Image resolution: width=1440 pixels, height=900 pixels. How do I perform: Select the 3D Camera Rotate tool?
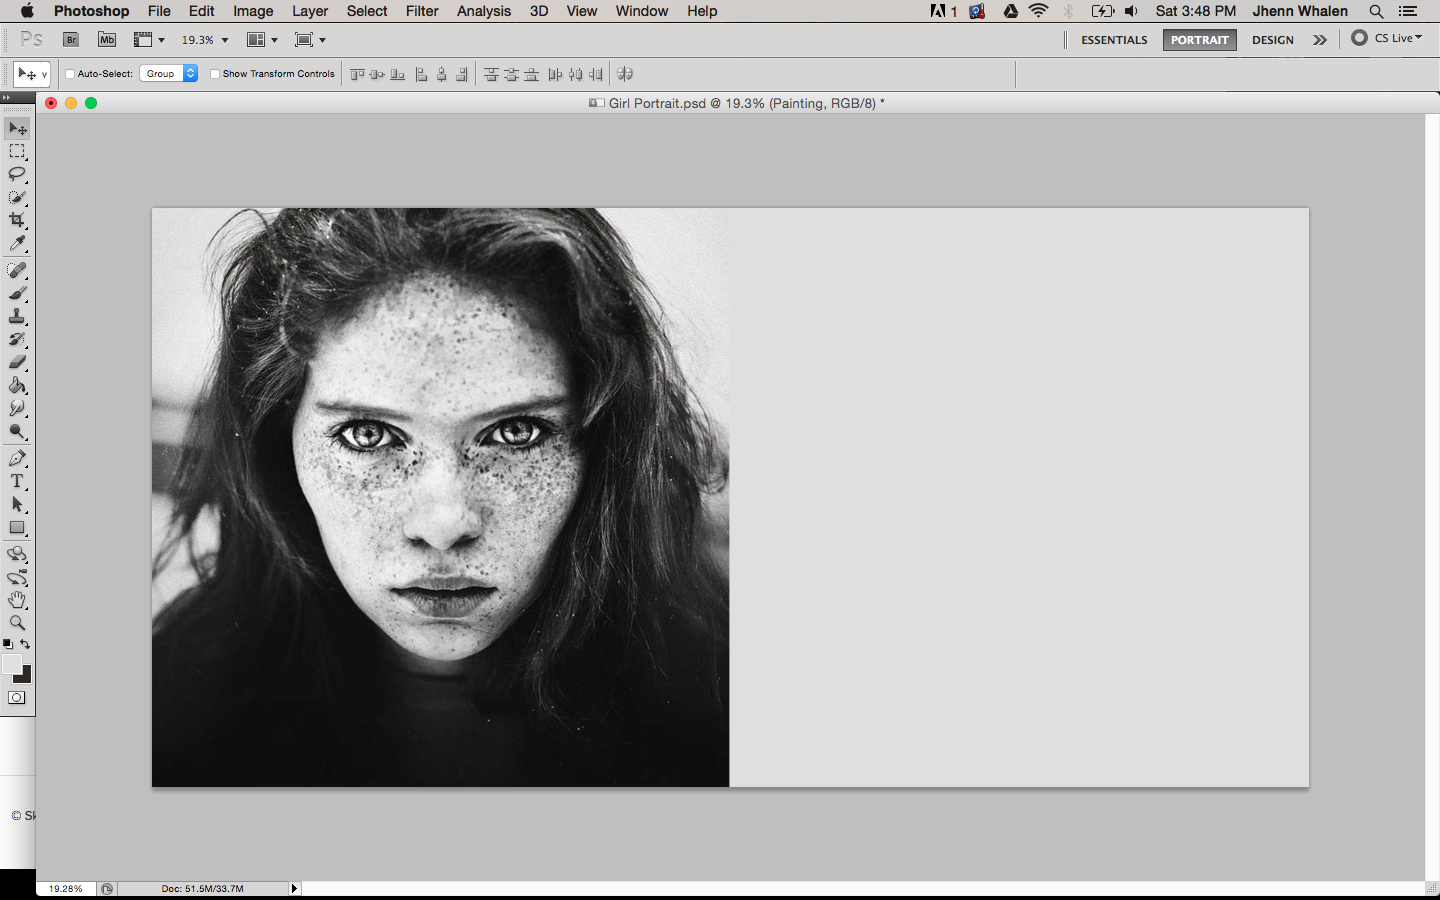point(17,577)
